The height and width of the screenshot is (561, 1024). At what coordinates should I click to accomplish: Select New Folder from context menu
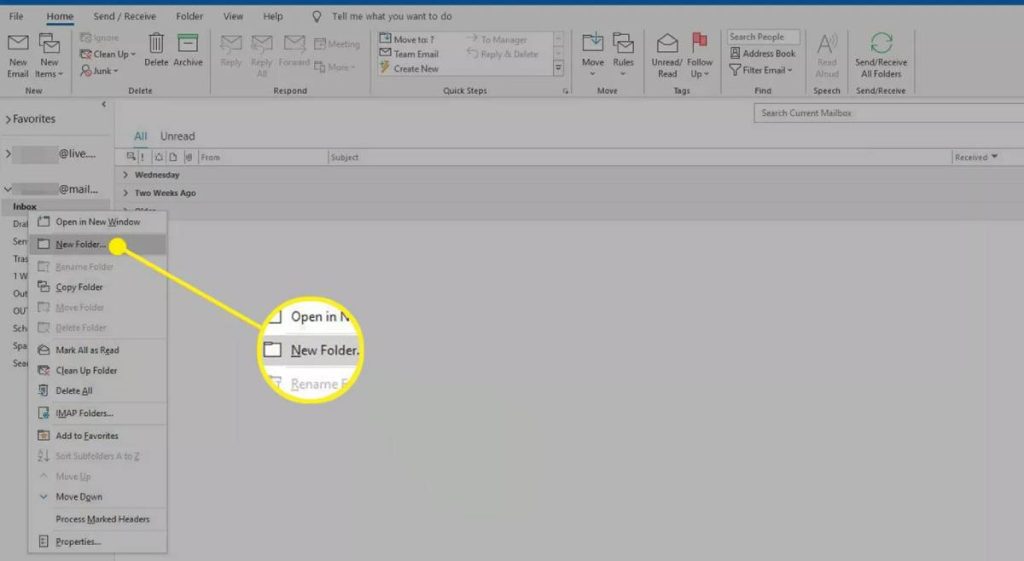coord(81,244)
